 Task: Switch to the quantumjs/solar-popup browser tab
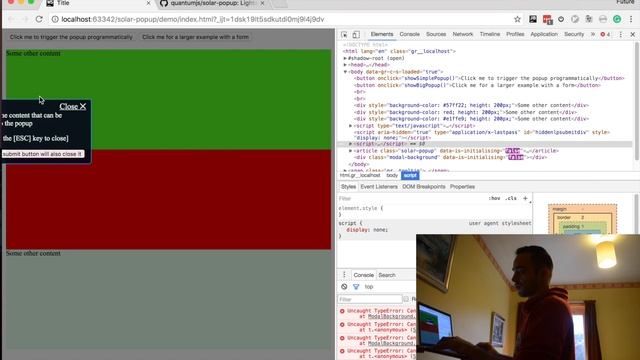212,4
